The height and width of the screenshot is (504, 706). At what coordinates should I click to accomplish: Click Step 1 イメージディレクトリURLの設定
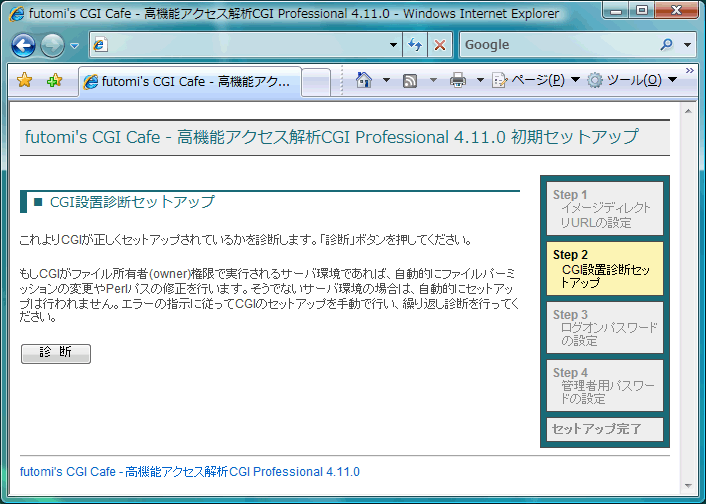[605, 209]
